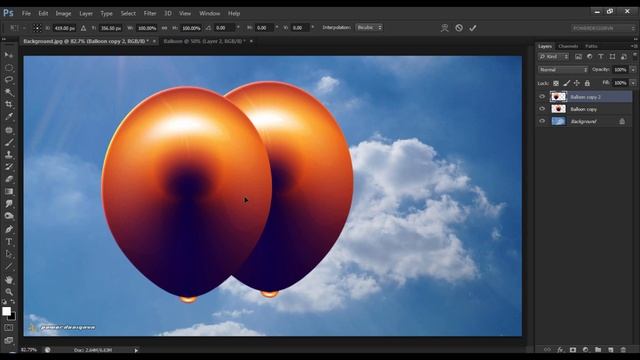Open status bar info arrow
This screenshot has width=640, height=360.
[136, 350]
